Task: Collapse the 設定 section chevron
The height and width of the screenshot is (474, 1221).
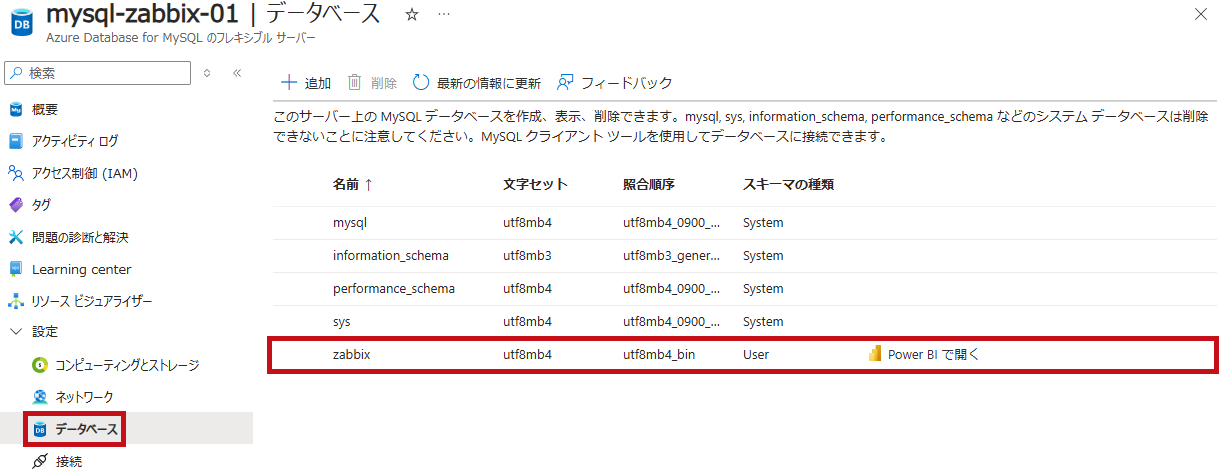Action: point(15,331)
